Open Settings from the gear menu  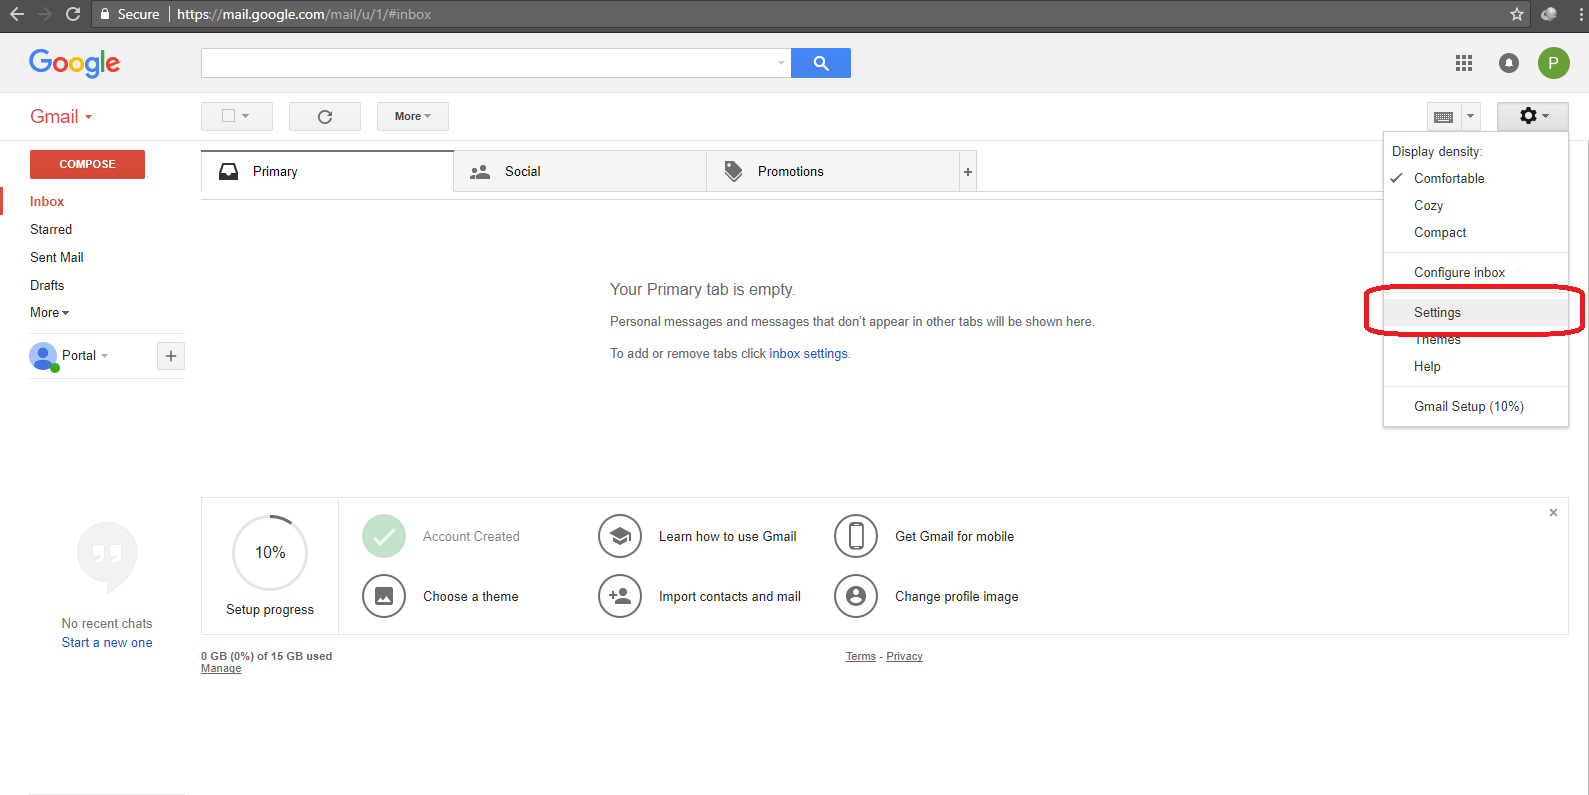pos(1476,312)
